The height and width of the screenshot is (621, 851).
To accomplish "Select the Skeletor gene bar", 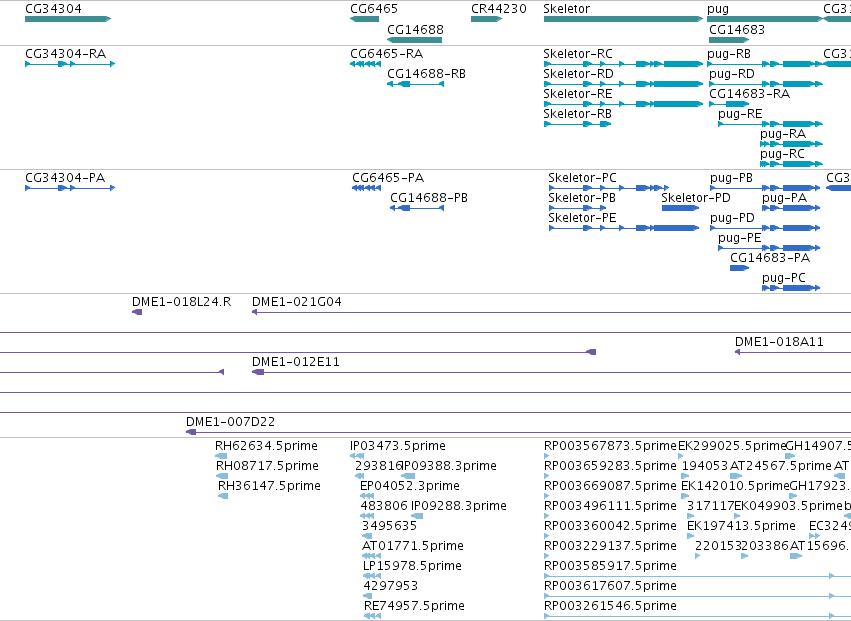I will (x=623, y=19).
